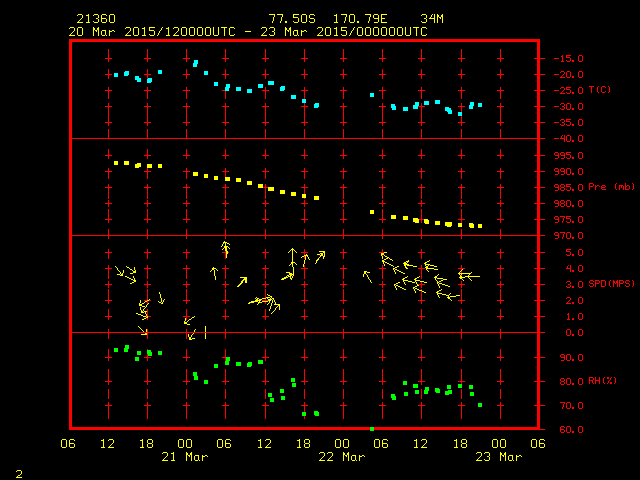Click the -25.0 temperature tick value

569,91
